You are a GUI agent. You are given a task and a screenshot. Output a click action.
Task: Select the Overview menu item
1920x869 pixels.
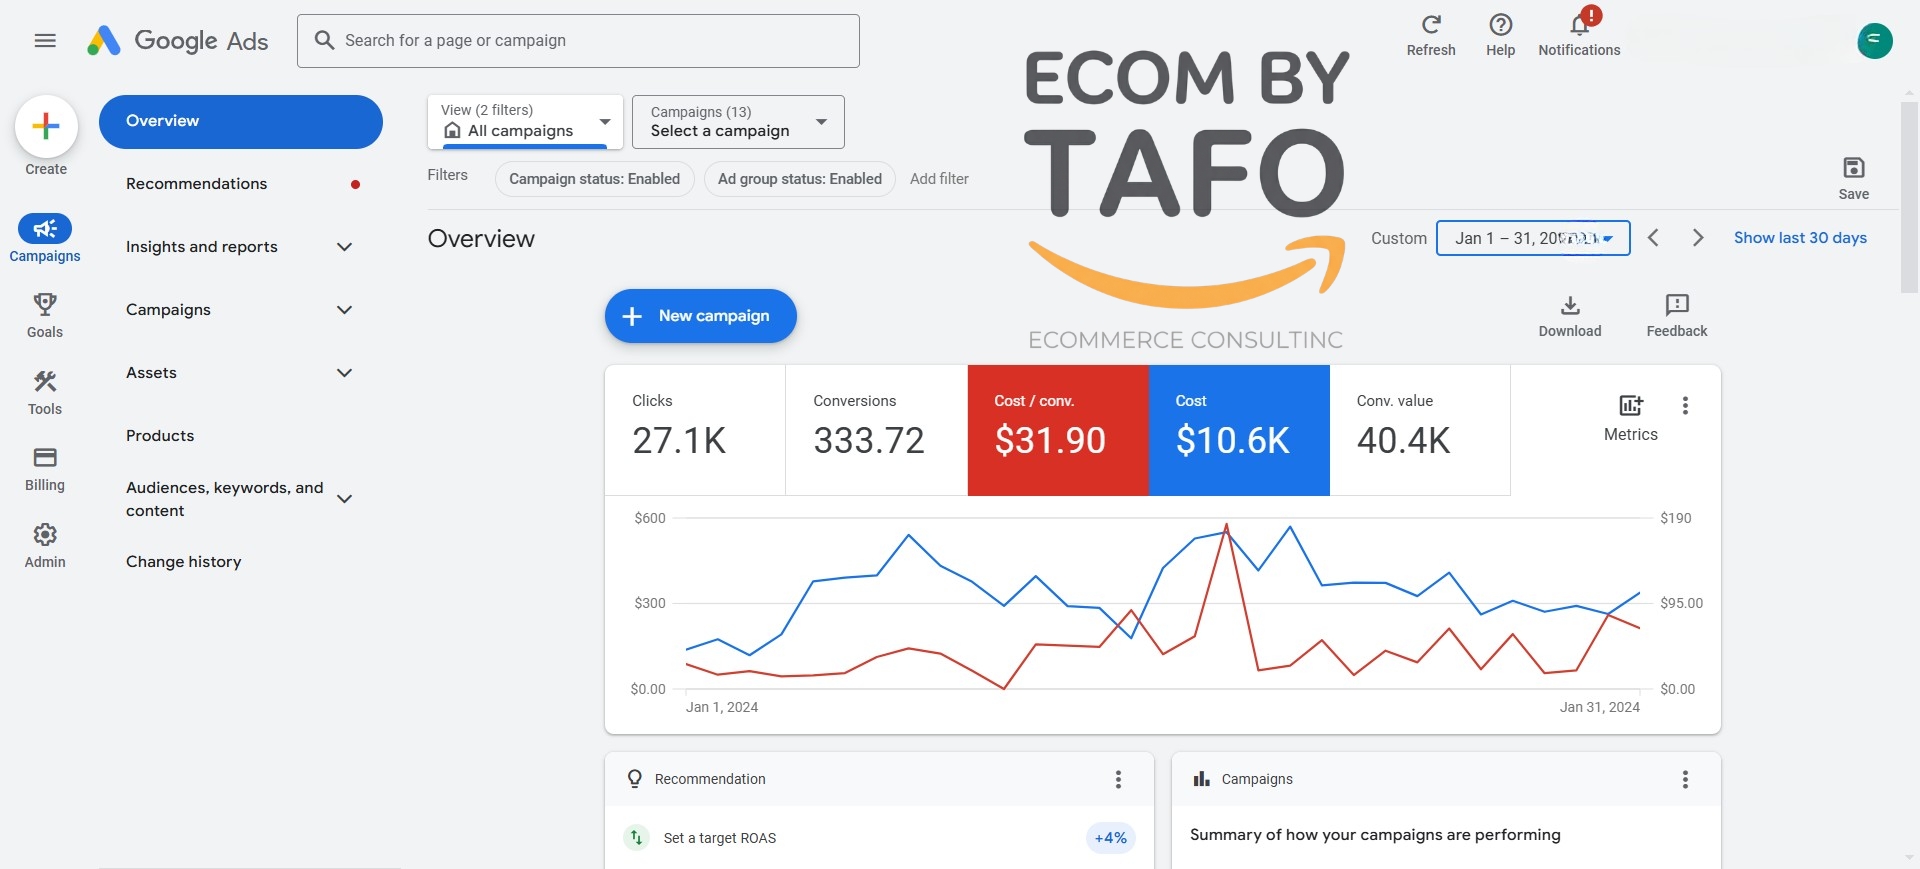click(240, 122)
